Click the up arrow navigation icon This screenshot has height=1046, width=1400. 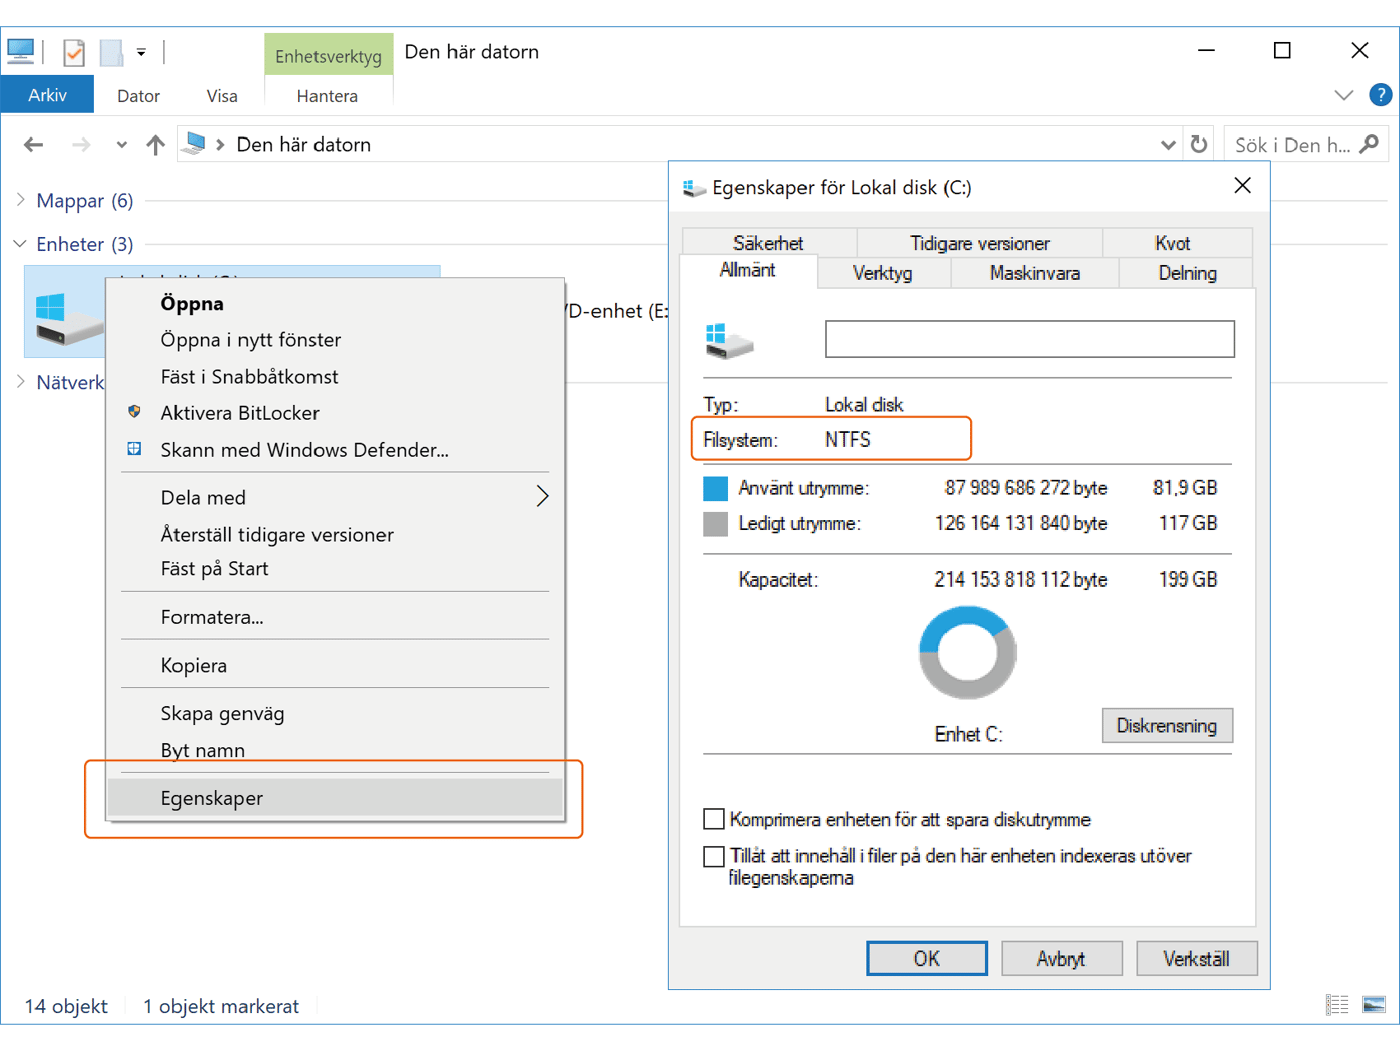coord(155,145)
